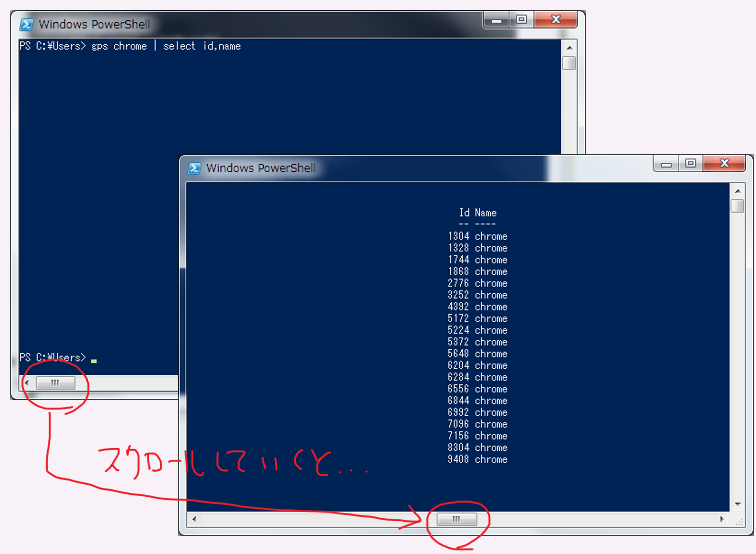Click the front window's horizontal scroll left arrow
The image size is (756, 554).
coord(194,519)
